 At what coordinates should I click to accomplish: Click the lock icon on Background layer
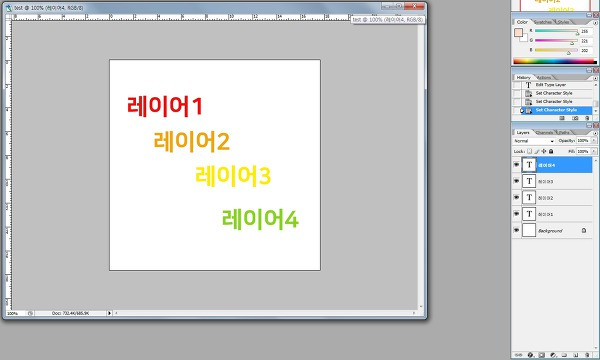click(x=584, y=231)
